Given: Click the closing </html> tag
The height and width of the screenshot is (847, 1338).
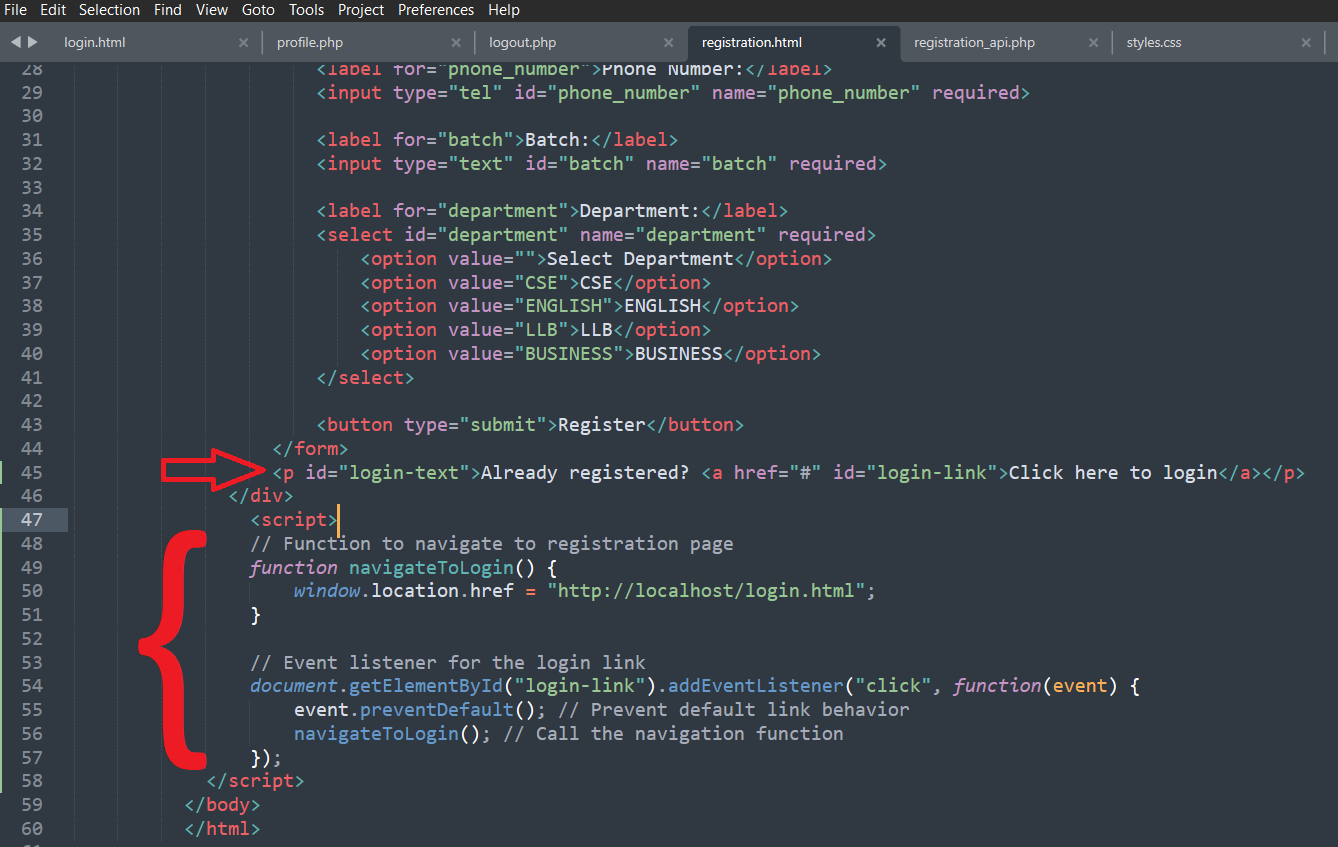Looking at the screenshot, I should click(222, 829).
